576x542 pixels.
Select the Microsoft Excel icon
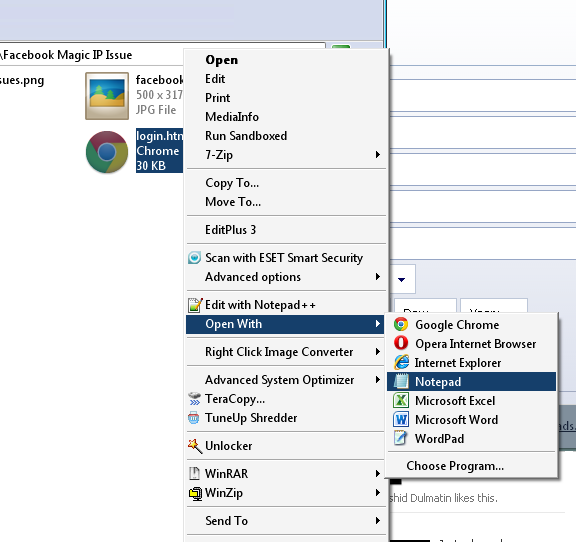pos(401,400)
